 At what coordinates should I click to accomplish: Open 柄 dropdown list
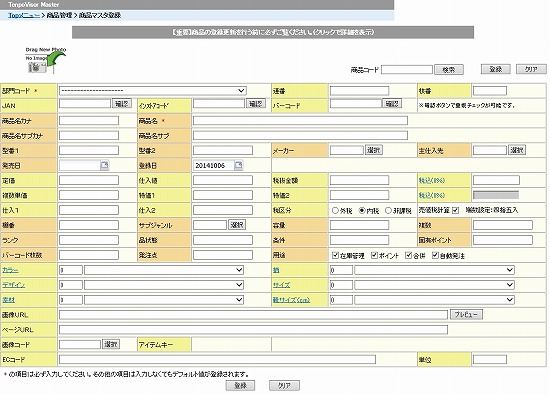click(435, 270)
